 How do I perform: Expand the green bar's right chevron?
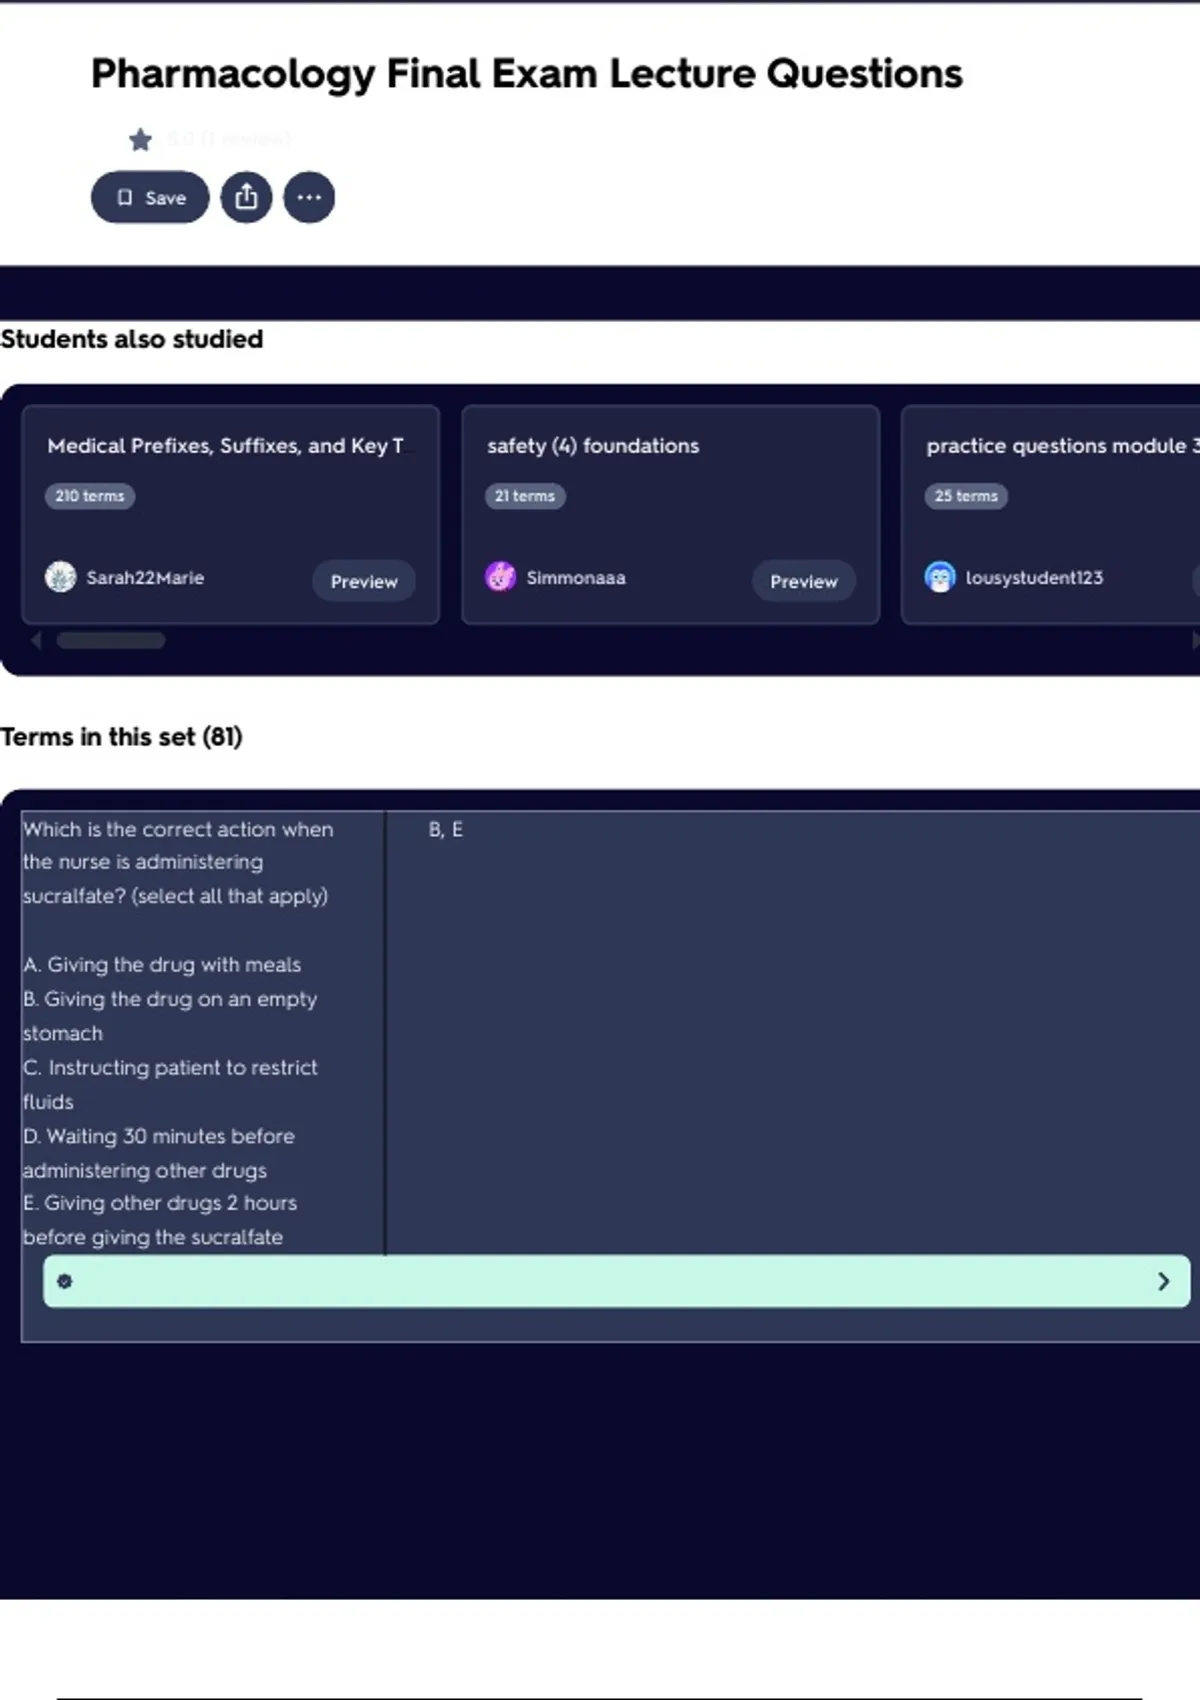point(1163,1281)
